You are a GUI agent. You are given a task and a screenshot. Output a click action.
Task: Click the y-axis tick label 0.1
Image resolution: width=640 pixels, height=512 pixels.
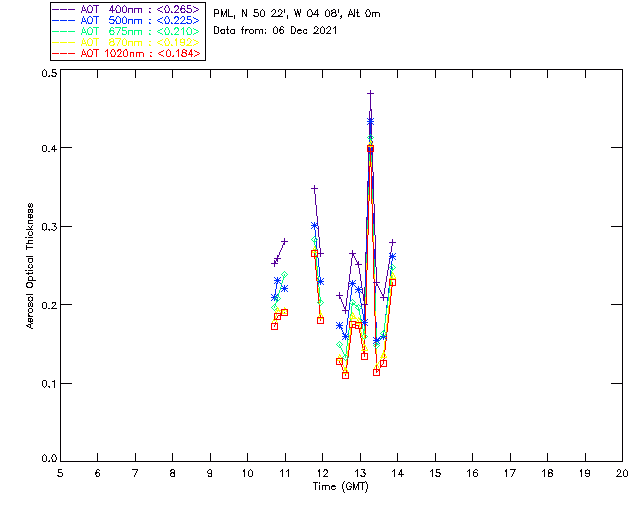49,384
